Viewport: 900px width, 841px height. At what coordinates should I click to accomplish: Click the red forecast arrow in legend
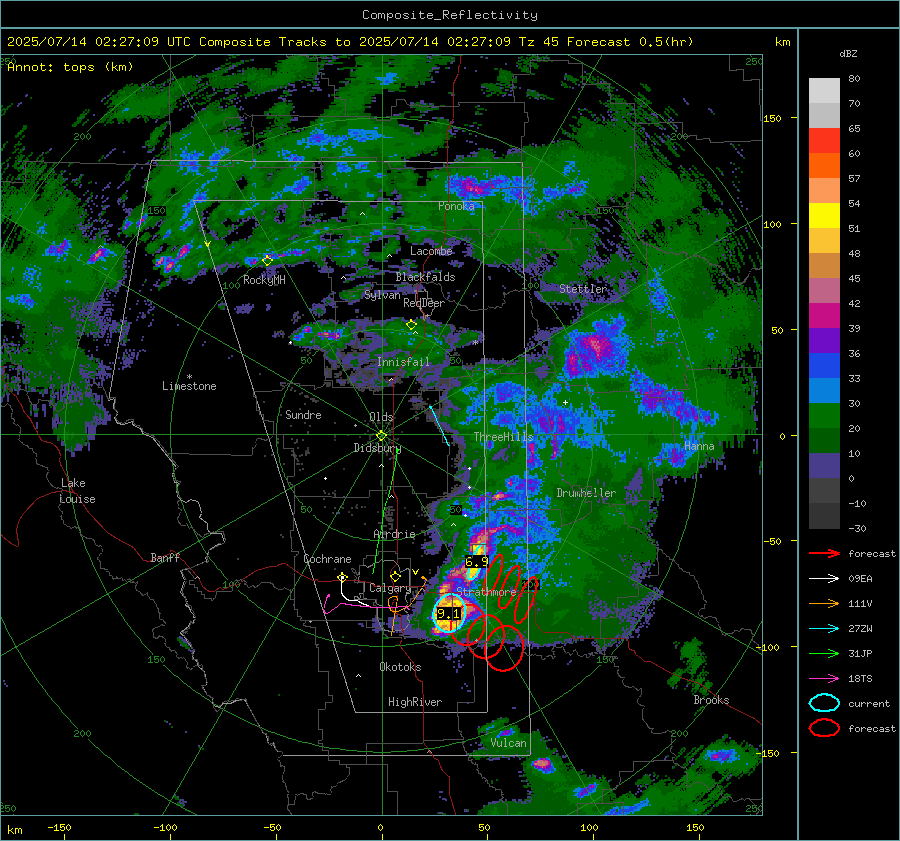pos(824,553)
